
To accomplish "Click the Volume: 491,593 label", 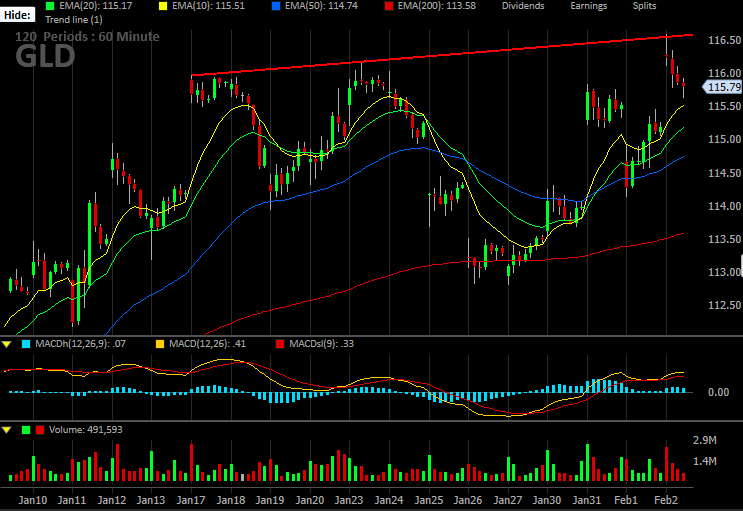I will tap(85, 430).
